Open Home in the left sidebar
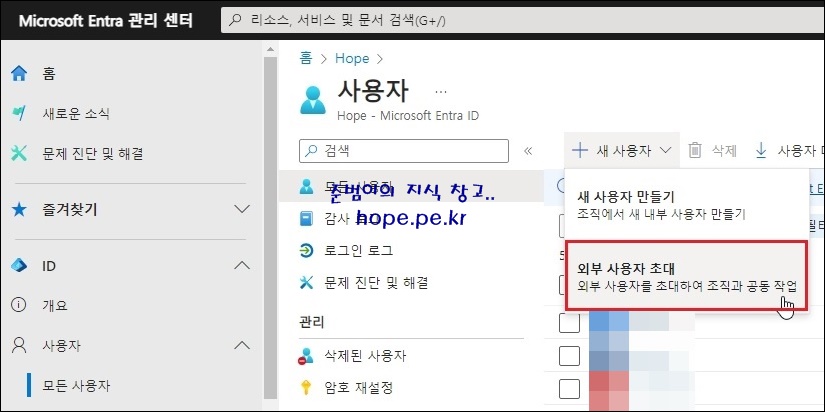Screen dimensions: 825x412 48,74
